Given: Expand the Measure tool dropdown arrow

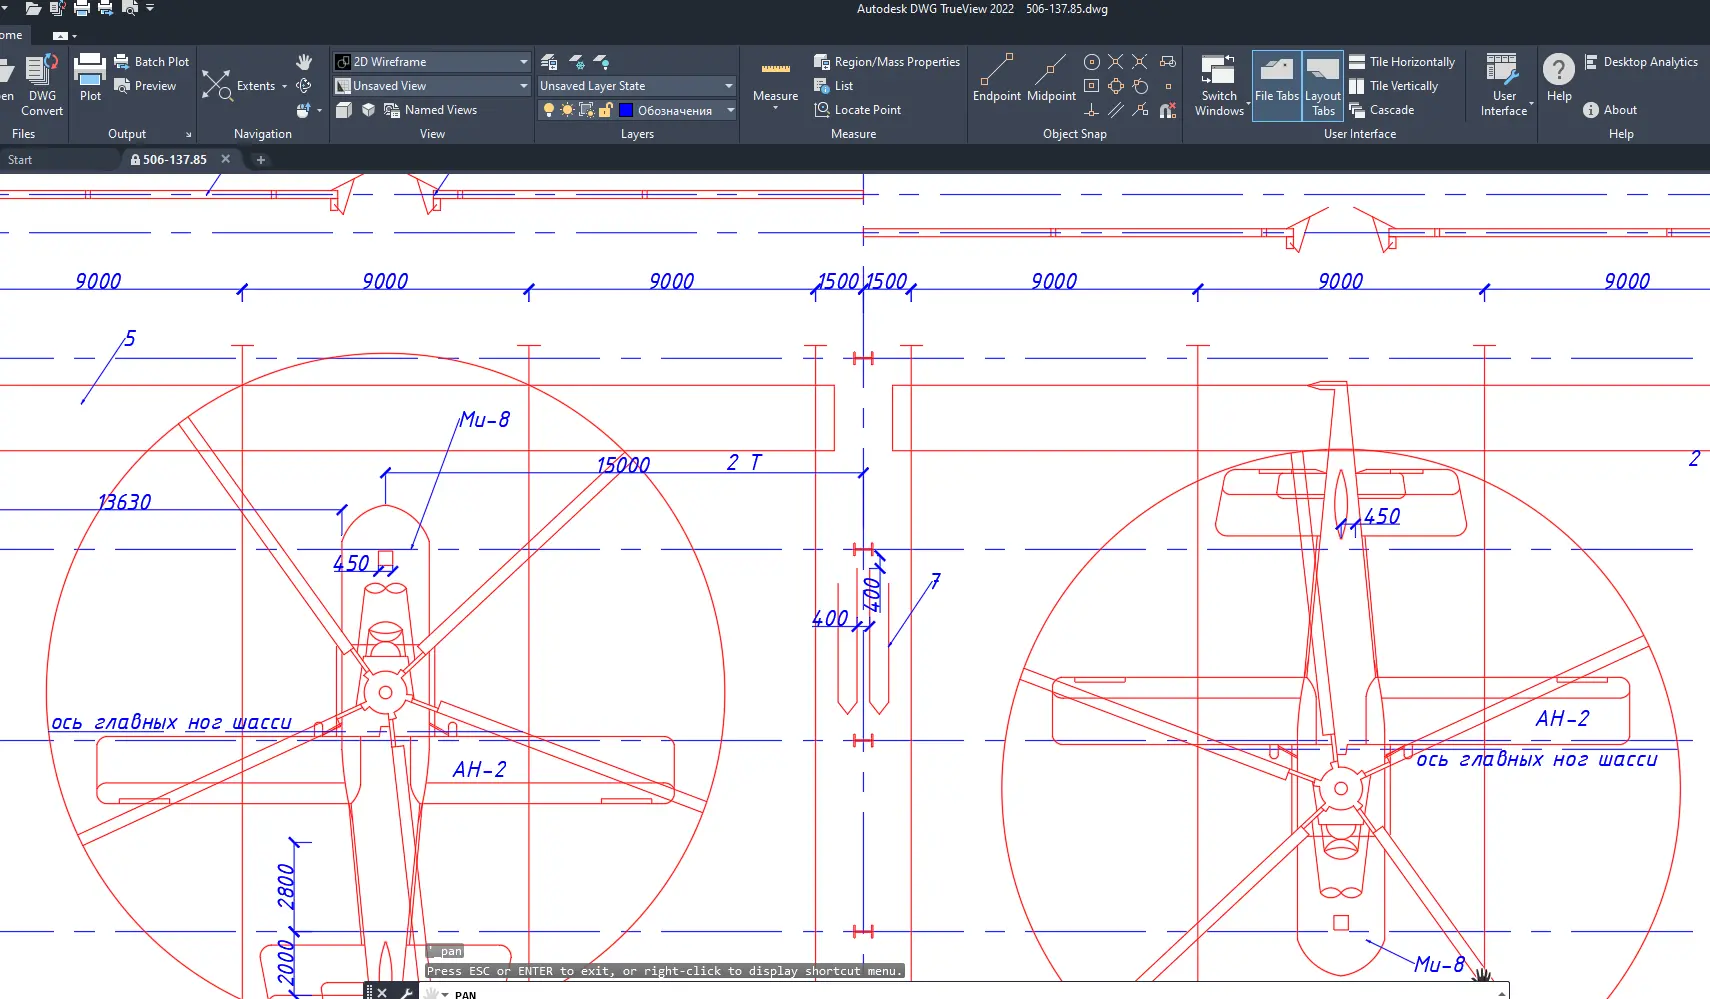Looking at the screenshot, I should tap(776, 108).
